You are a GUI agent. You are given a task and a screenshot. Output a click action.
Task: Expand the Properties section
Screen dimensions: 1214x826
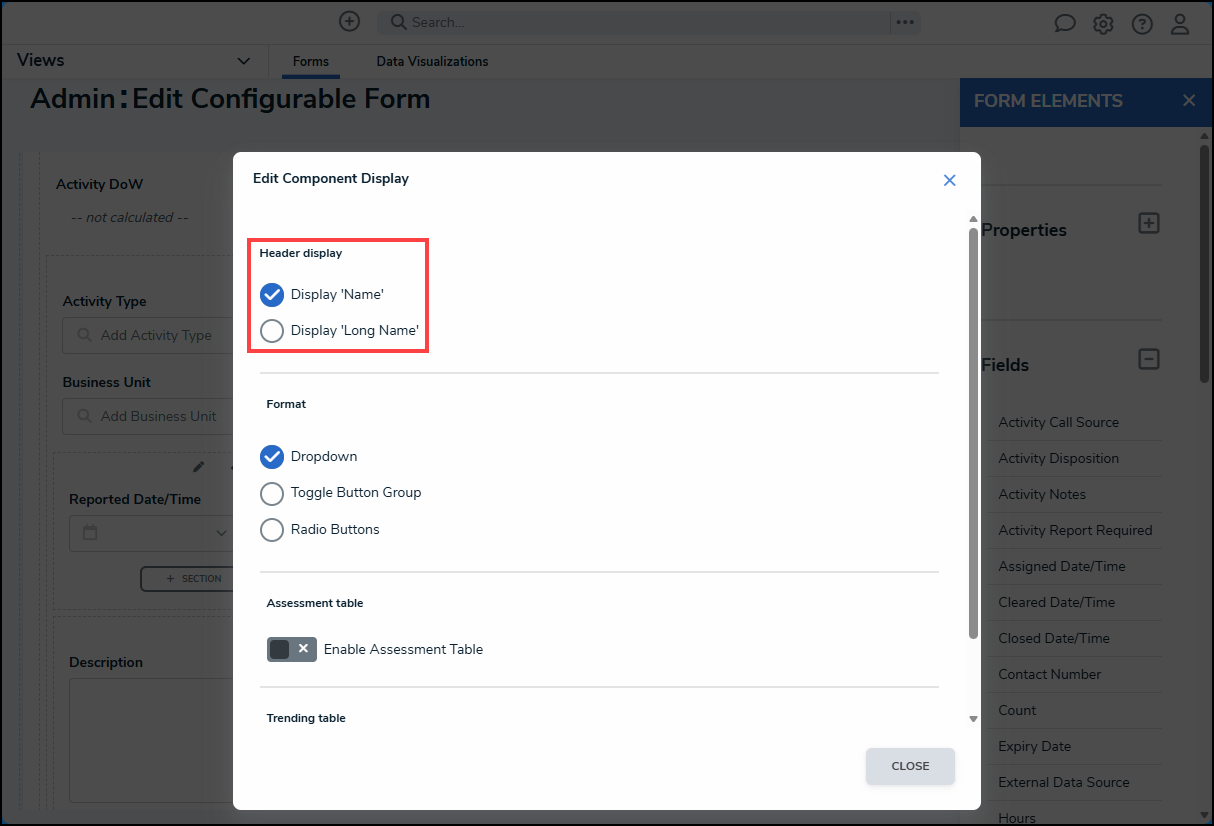coord(1149,224)
